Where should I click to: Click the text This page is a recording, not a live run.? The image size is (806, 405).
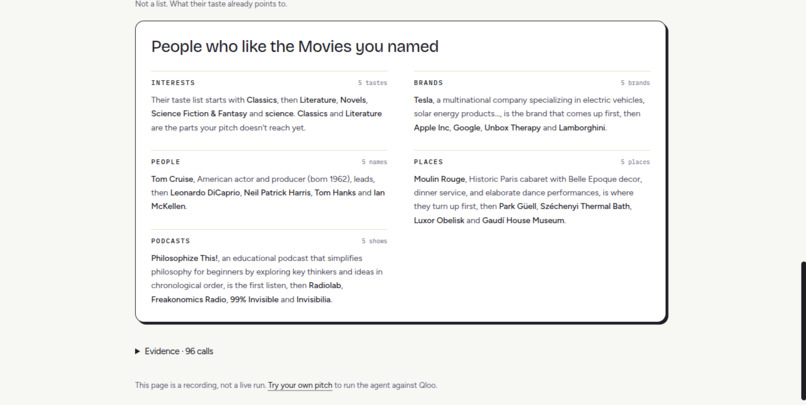[x=200, y=385]
